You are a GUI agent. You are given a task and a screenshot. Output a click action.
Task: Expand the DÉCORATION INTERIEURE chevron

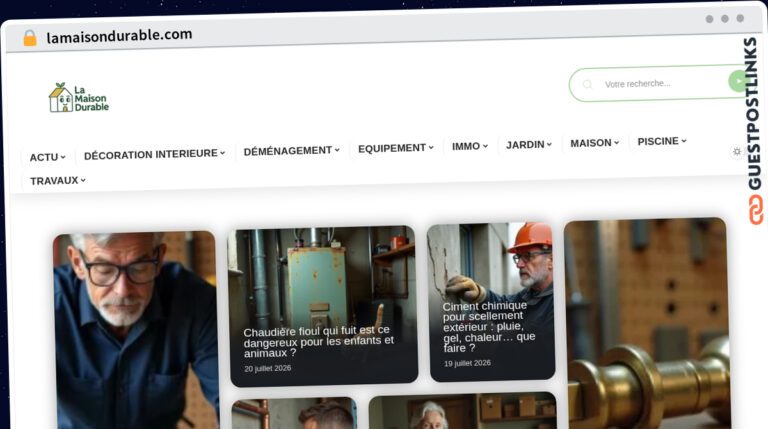(222, 153)
